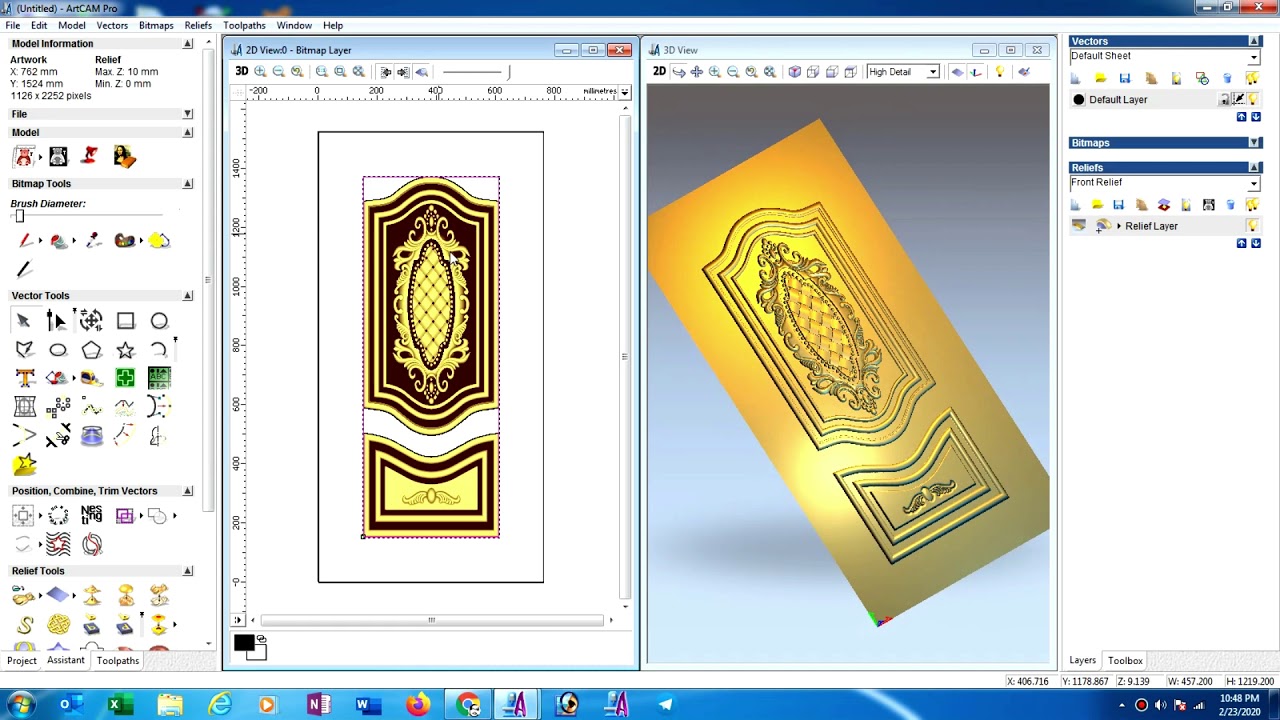This screenshot has height=720, width=1280.
Task: Switch 2D View to 3D with 3D button
Action: [241, 71]
